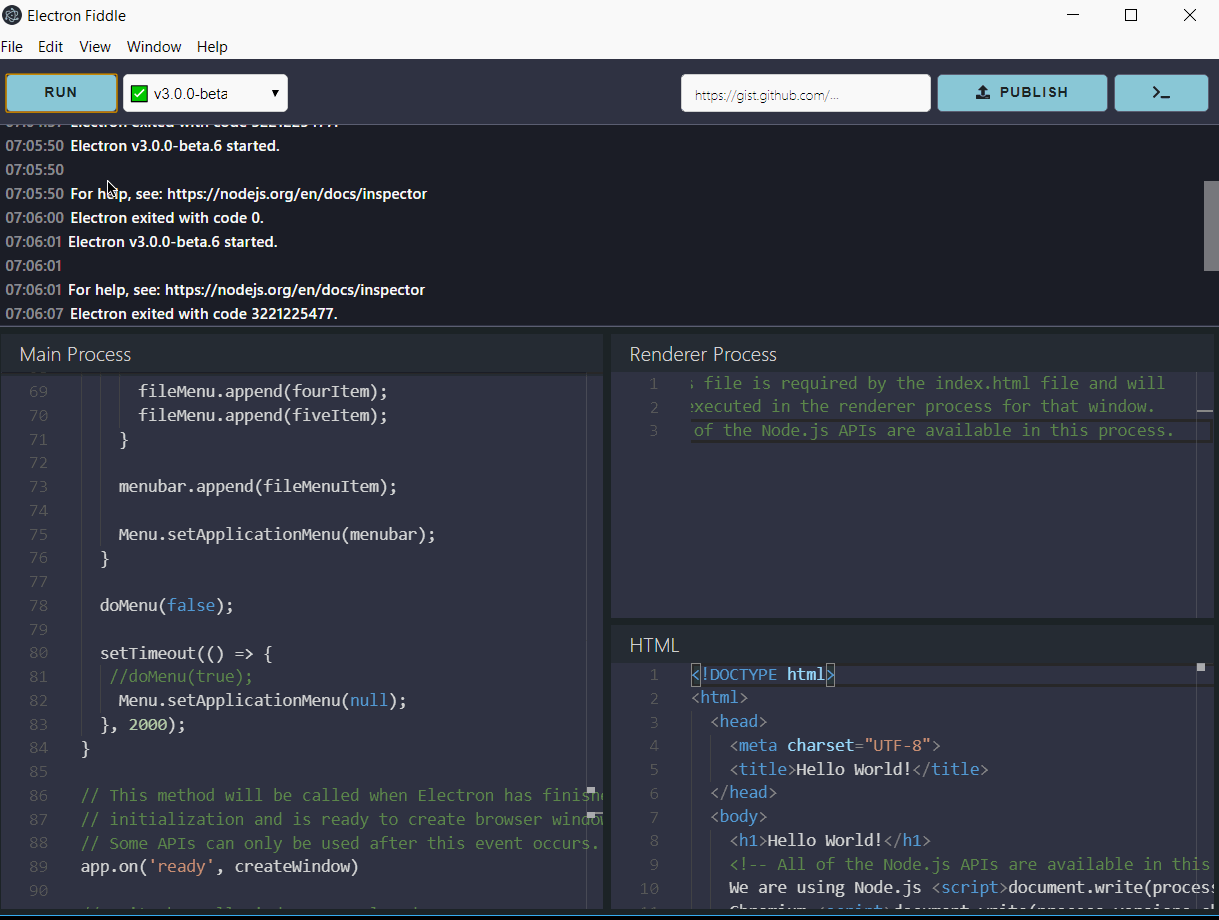Click code line 'fileMenu.append(fiveItem);'
Screen dimensions: 1219x920
[x=263, y=415]
